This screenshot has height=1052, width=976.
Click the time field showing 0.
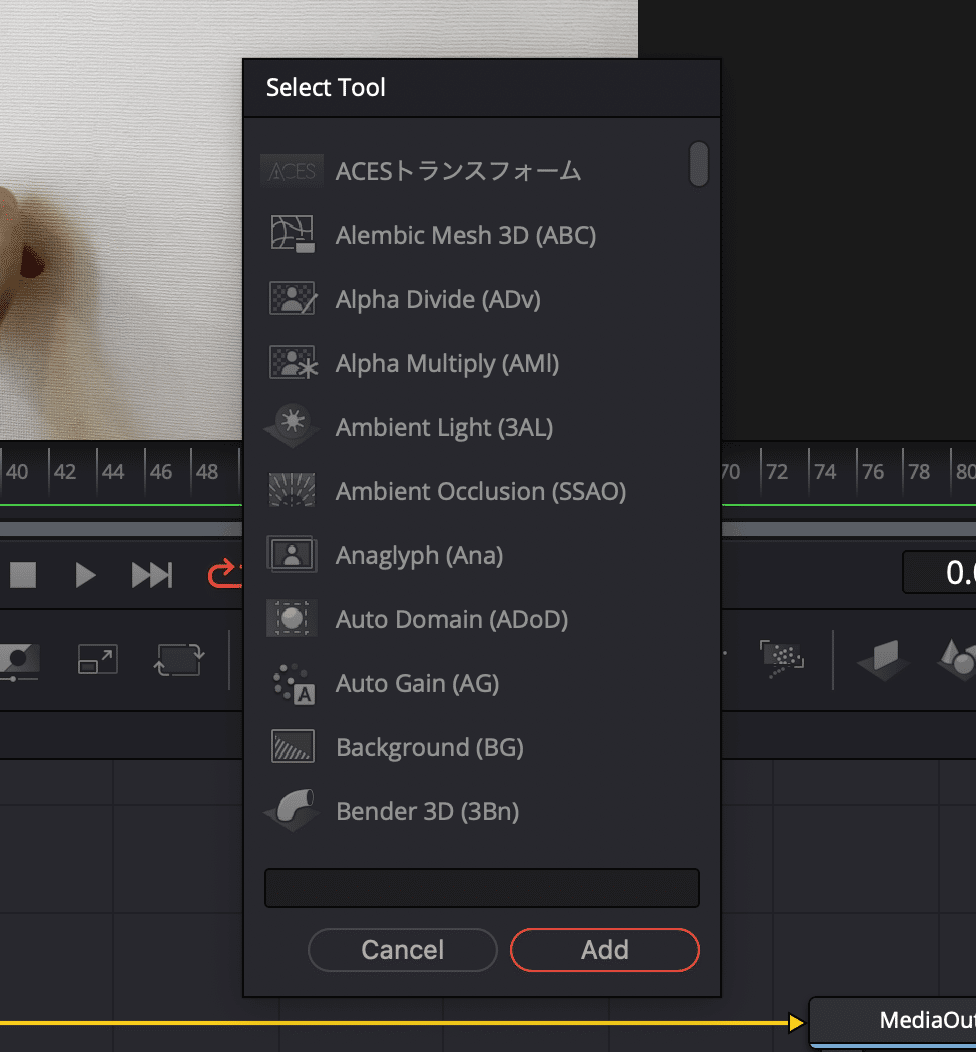pos(939,572)
